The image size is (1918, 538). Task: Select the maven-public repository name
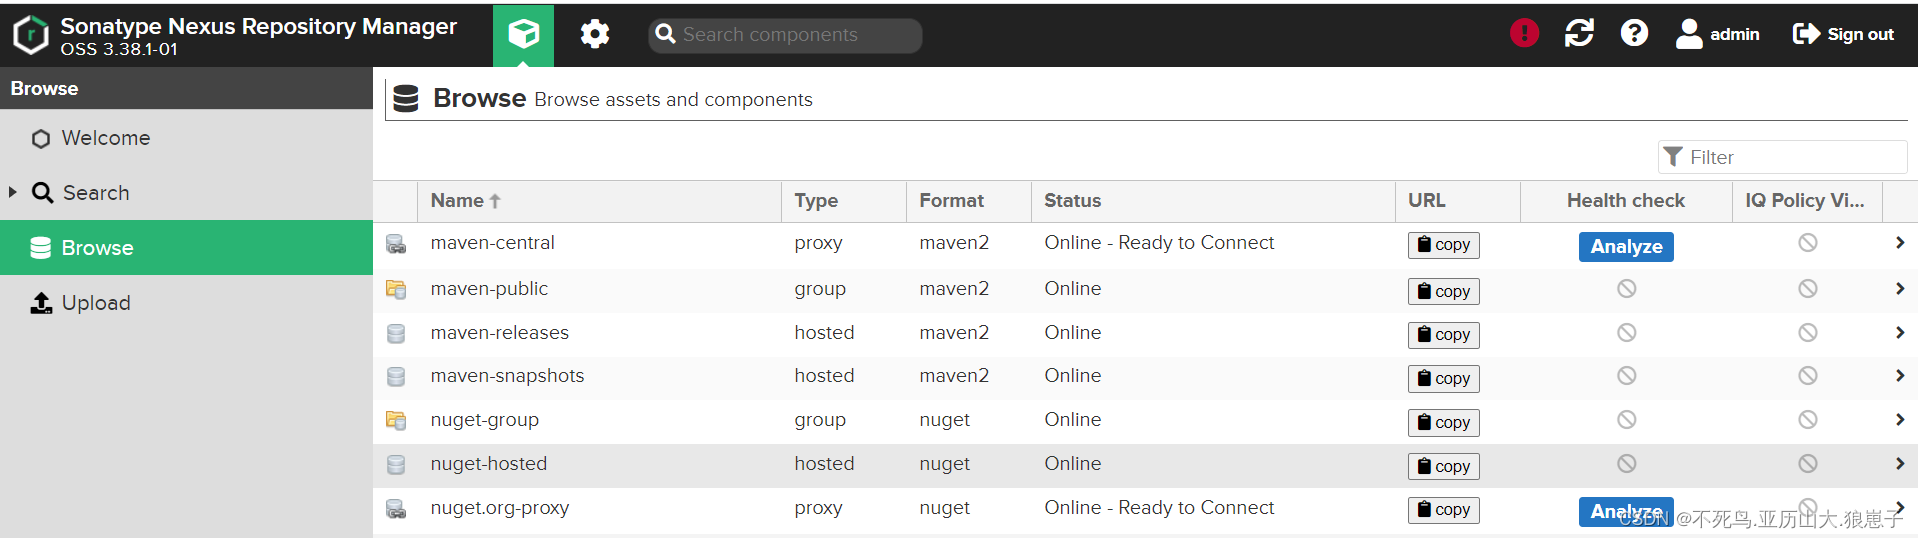[x=489, y=289]
